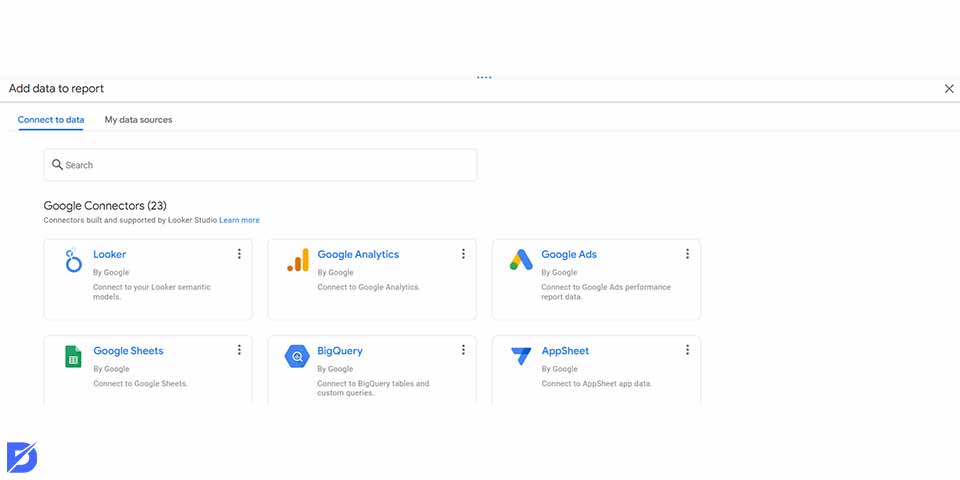Image resolution: width=960 pixels, height=480 pixels.
Task: Click the AppSheet logo icon
Action: 521,356
